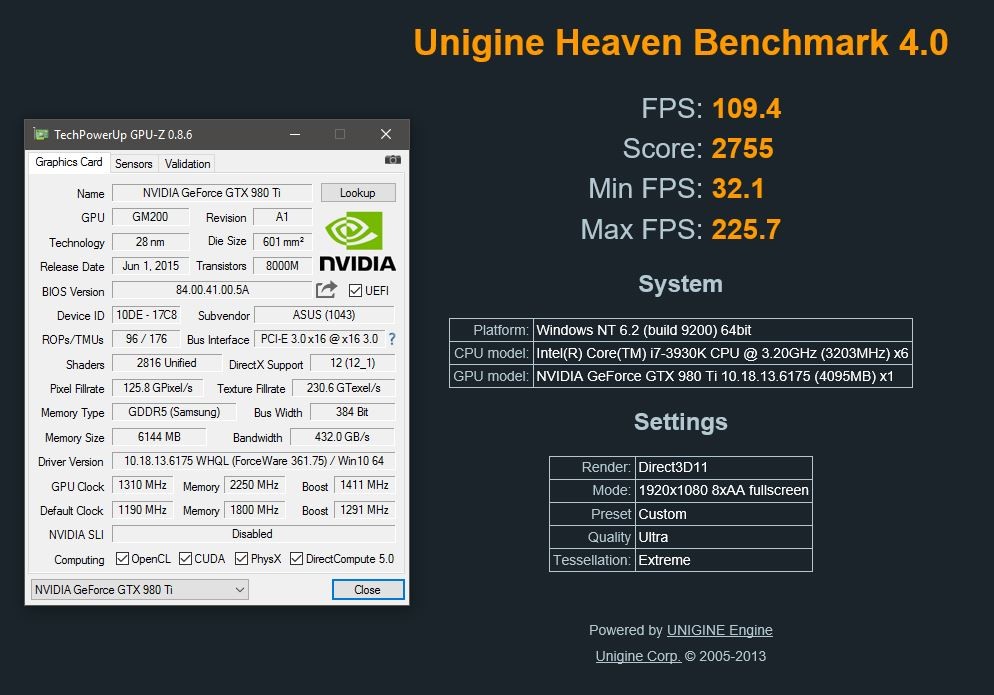The height and width of the screenshot is (695, 994).
Task: Click the Platform cell Windows NT 6.2
Action: coord(723,330)
